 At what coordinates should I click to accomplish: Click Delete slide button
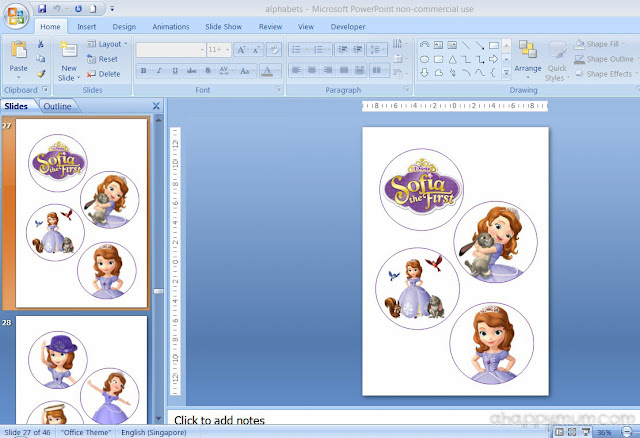point(103,74)
